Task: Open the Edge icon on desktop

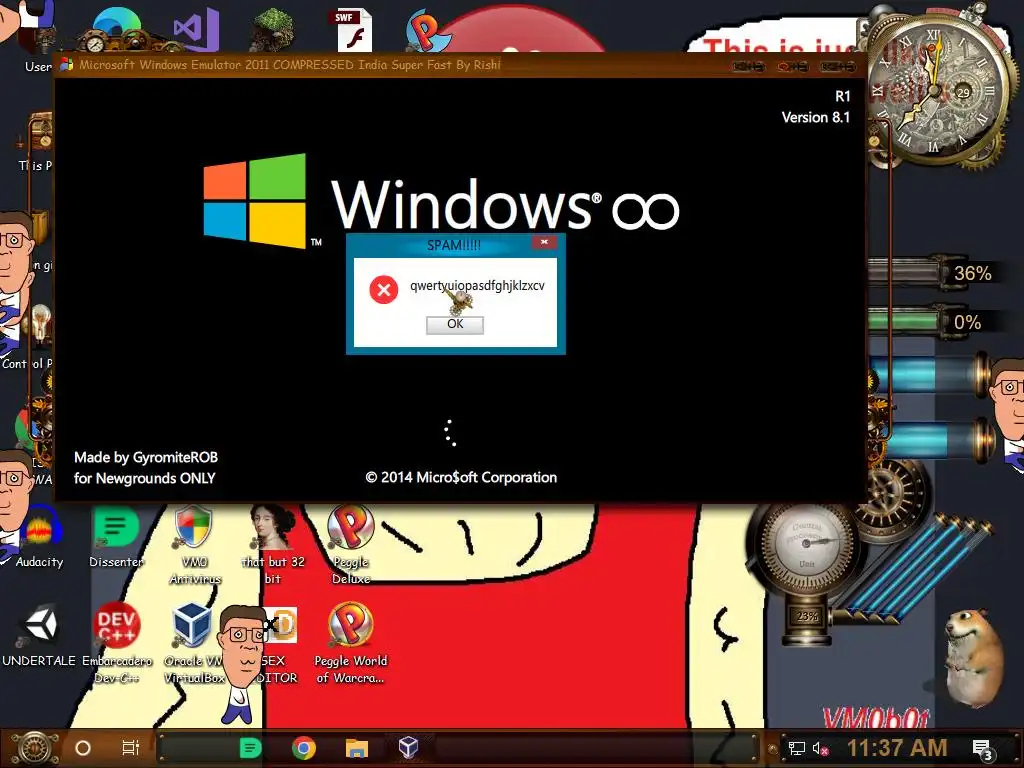Action: tap(116, 29)
